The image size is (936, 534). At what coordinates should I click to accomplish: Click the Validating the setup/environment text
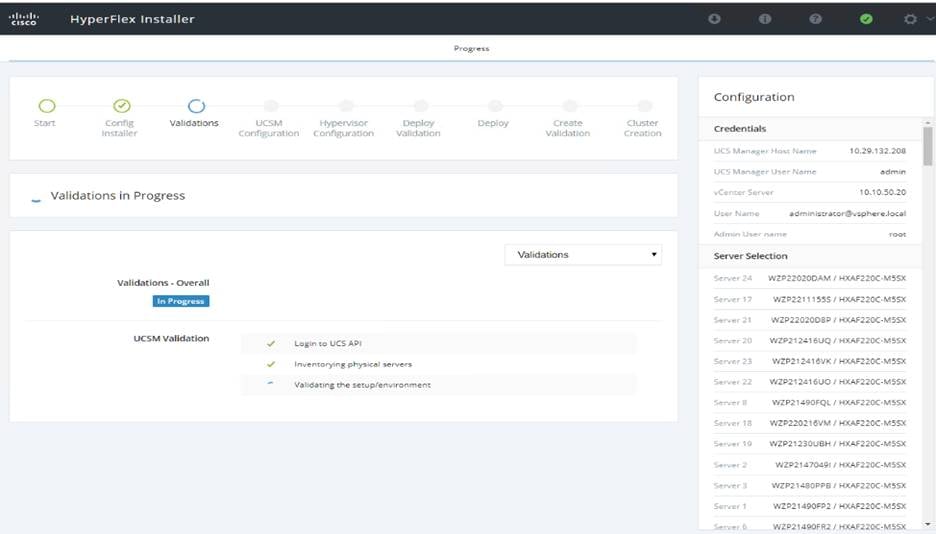click(362, 385)
